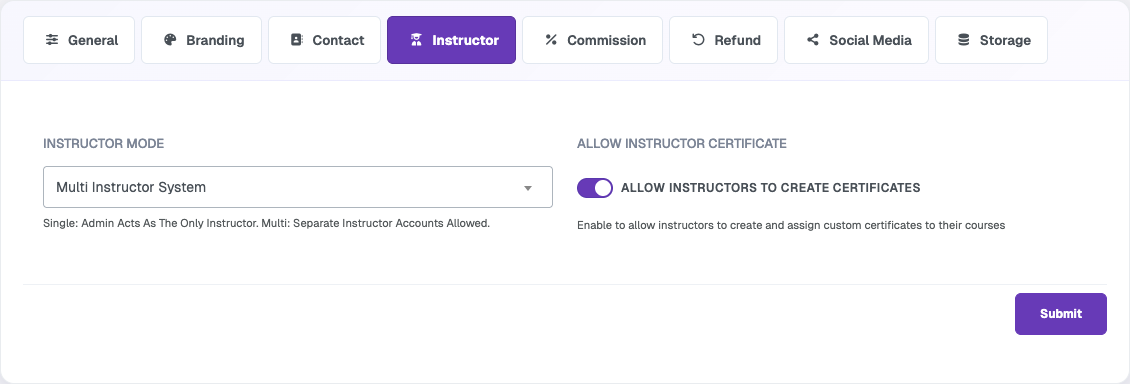Switch to the Branding tab

pos(201,40)
